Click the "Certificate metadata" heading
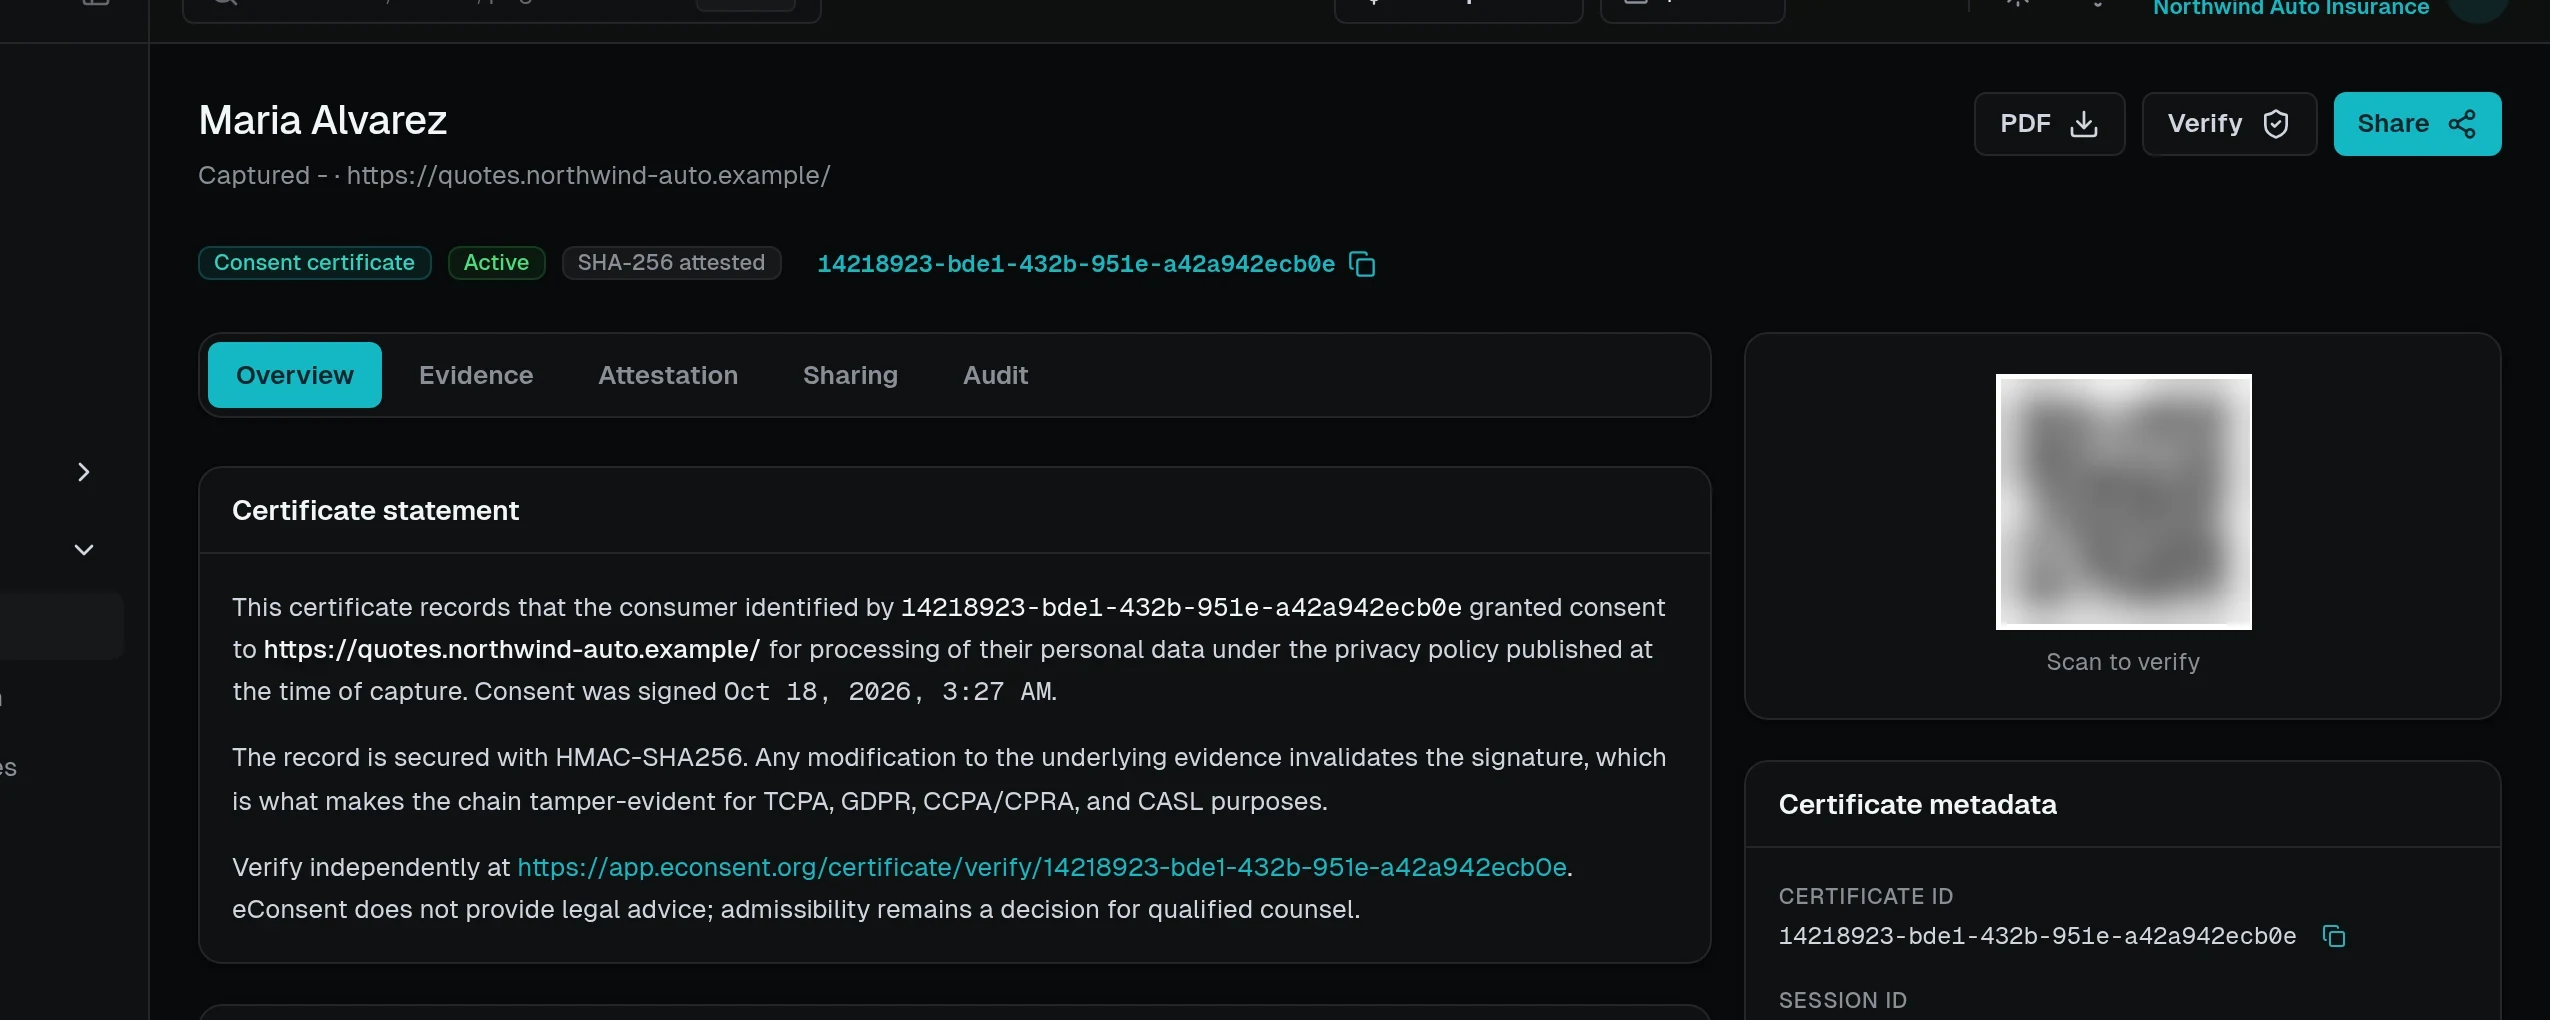Image resolution: width=2550 pixels, height=1020 pixels. (x=1917, y=805)
